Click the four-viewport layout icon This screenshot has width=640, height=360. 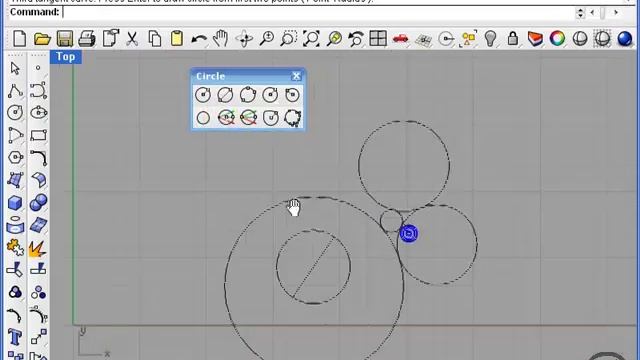[x=378, y=39]
